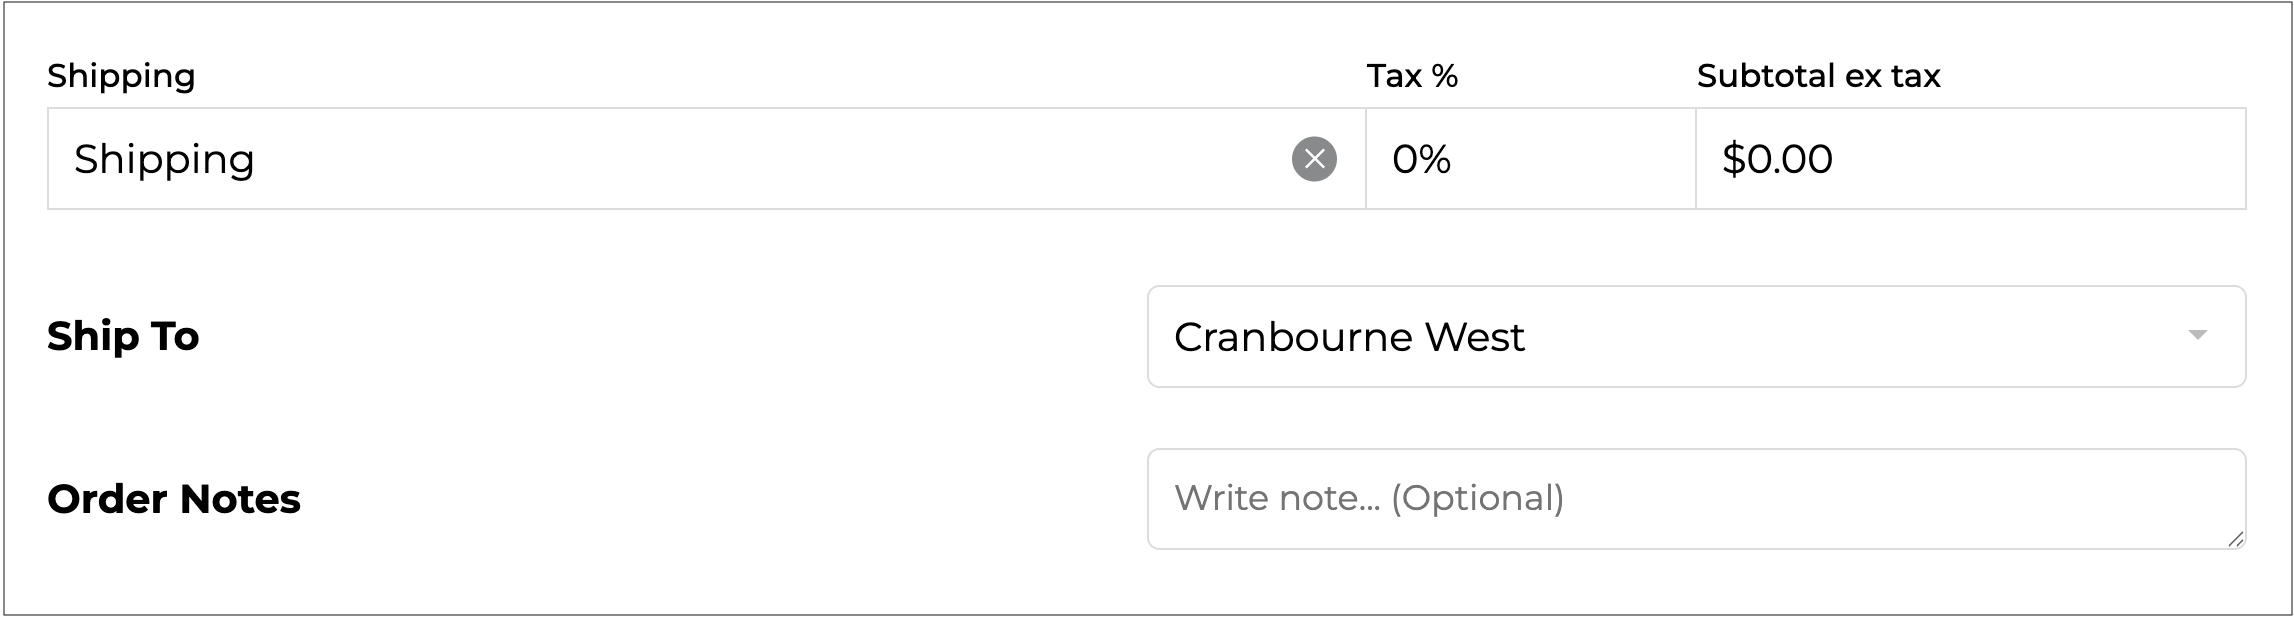Click the Ship To dropdown arrow
The width and height of the screenshot is (2294, 618).
2197,335
